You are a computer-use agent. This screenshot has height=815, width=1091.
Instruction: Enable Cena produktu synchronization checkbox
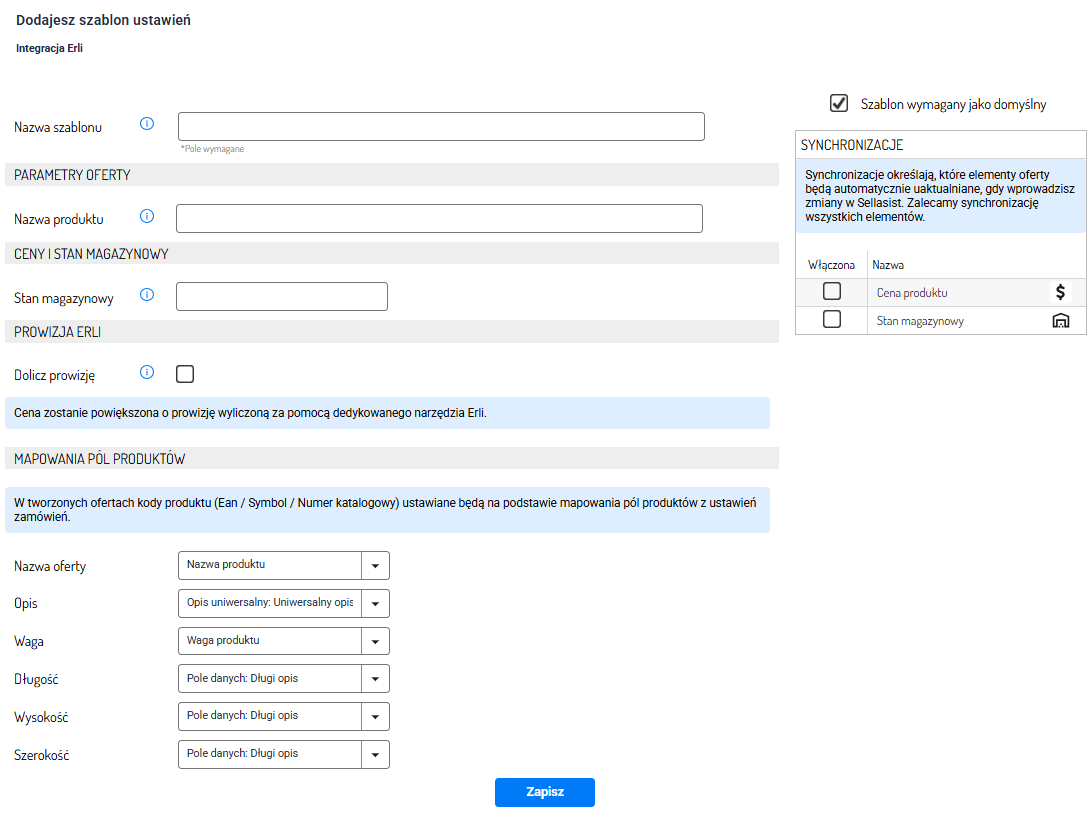tap(831, 292)
